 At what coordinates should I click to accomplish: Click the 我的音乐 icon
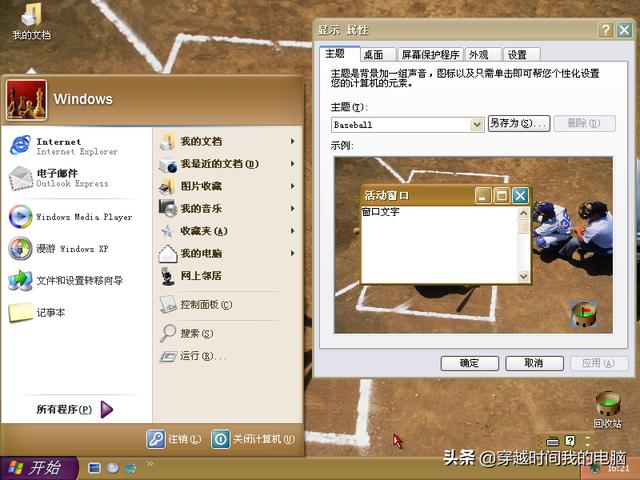click(x=167, y=209)
